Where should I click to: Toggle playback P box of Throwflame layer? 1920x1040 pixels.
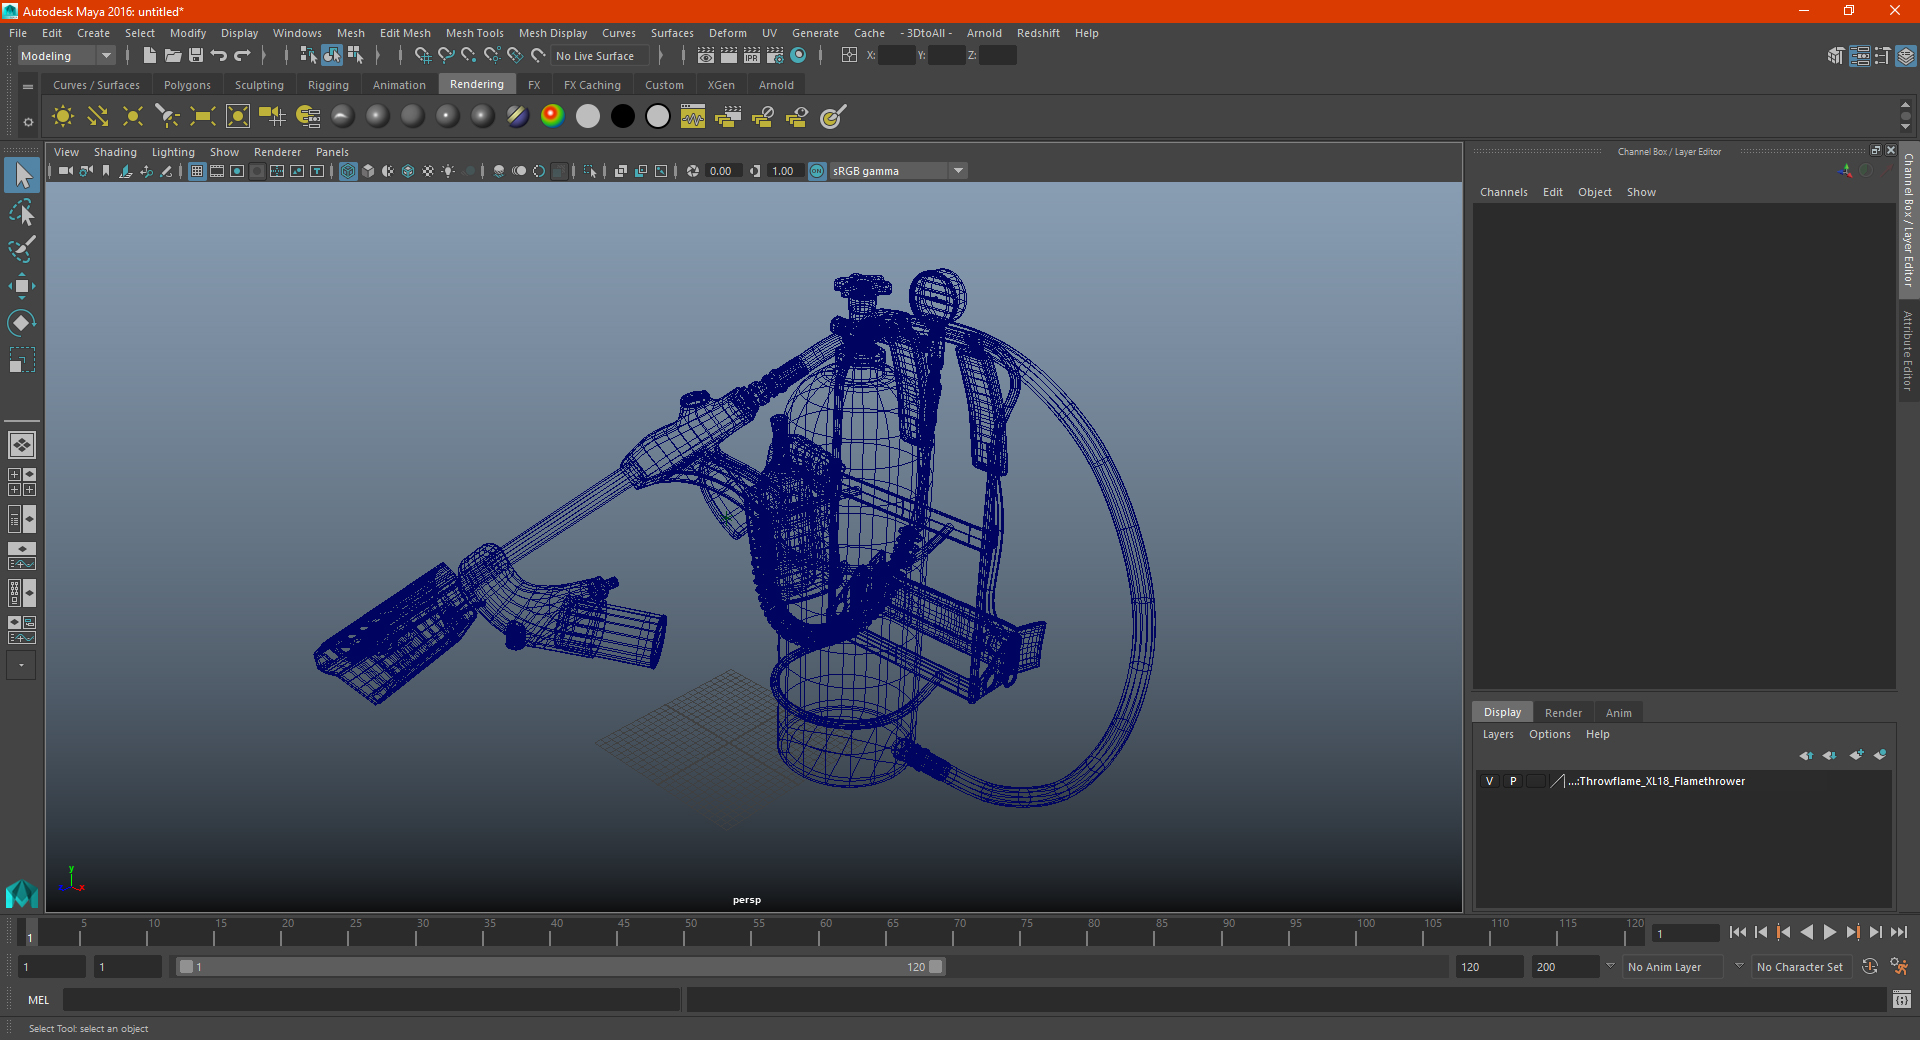[x=1513, y=781]
